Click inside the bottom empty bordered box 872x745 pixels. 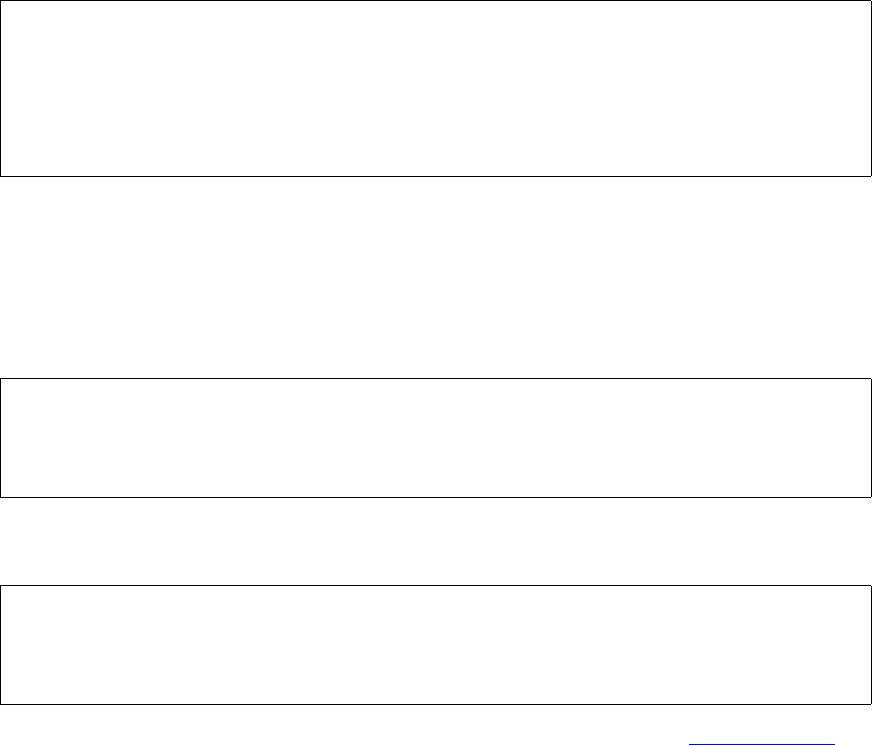[x=435, y=645]
